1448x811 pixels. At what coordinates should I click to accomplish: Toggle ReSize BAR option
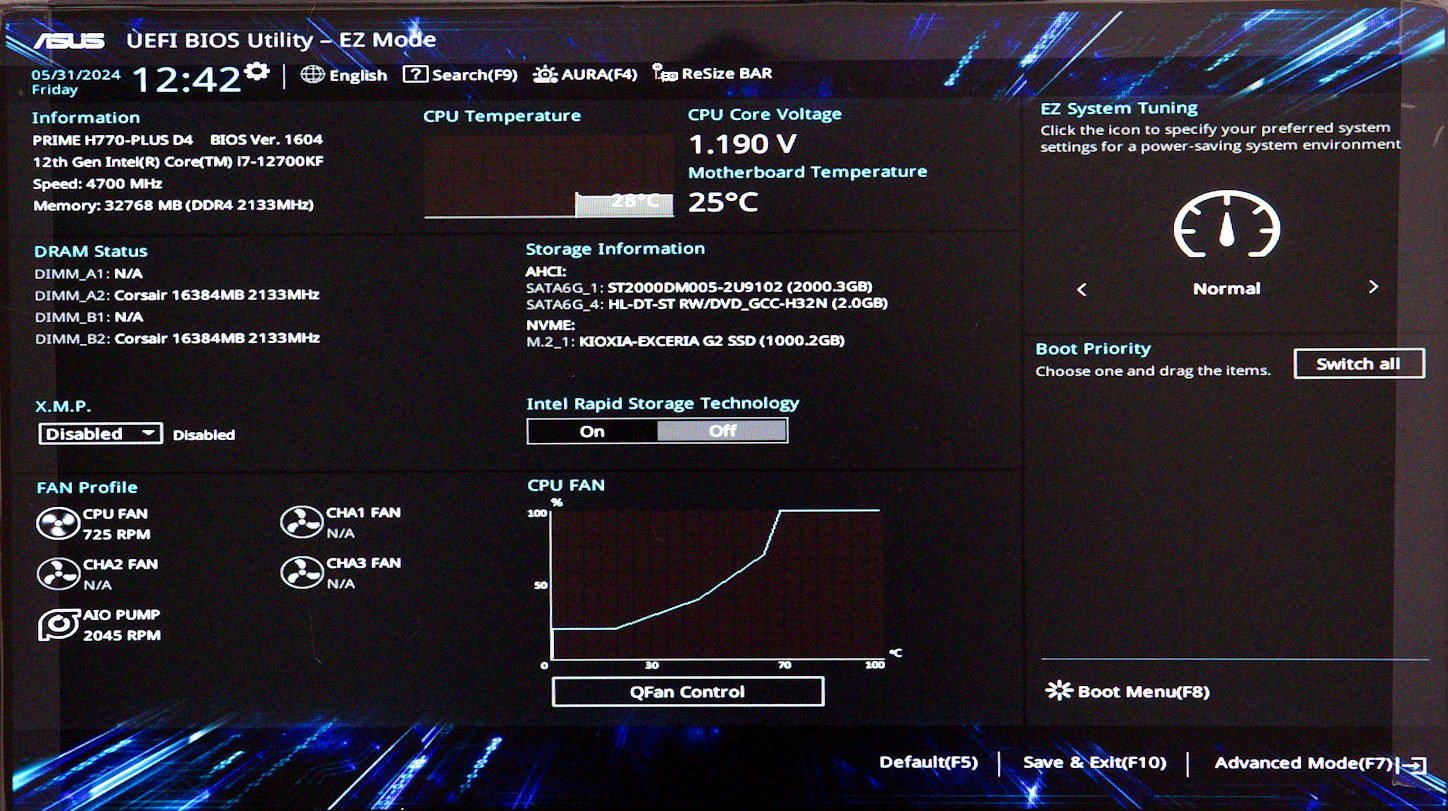[712, 74]
